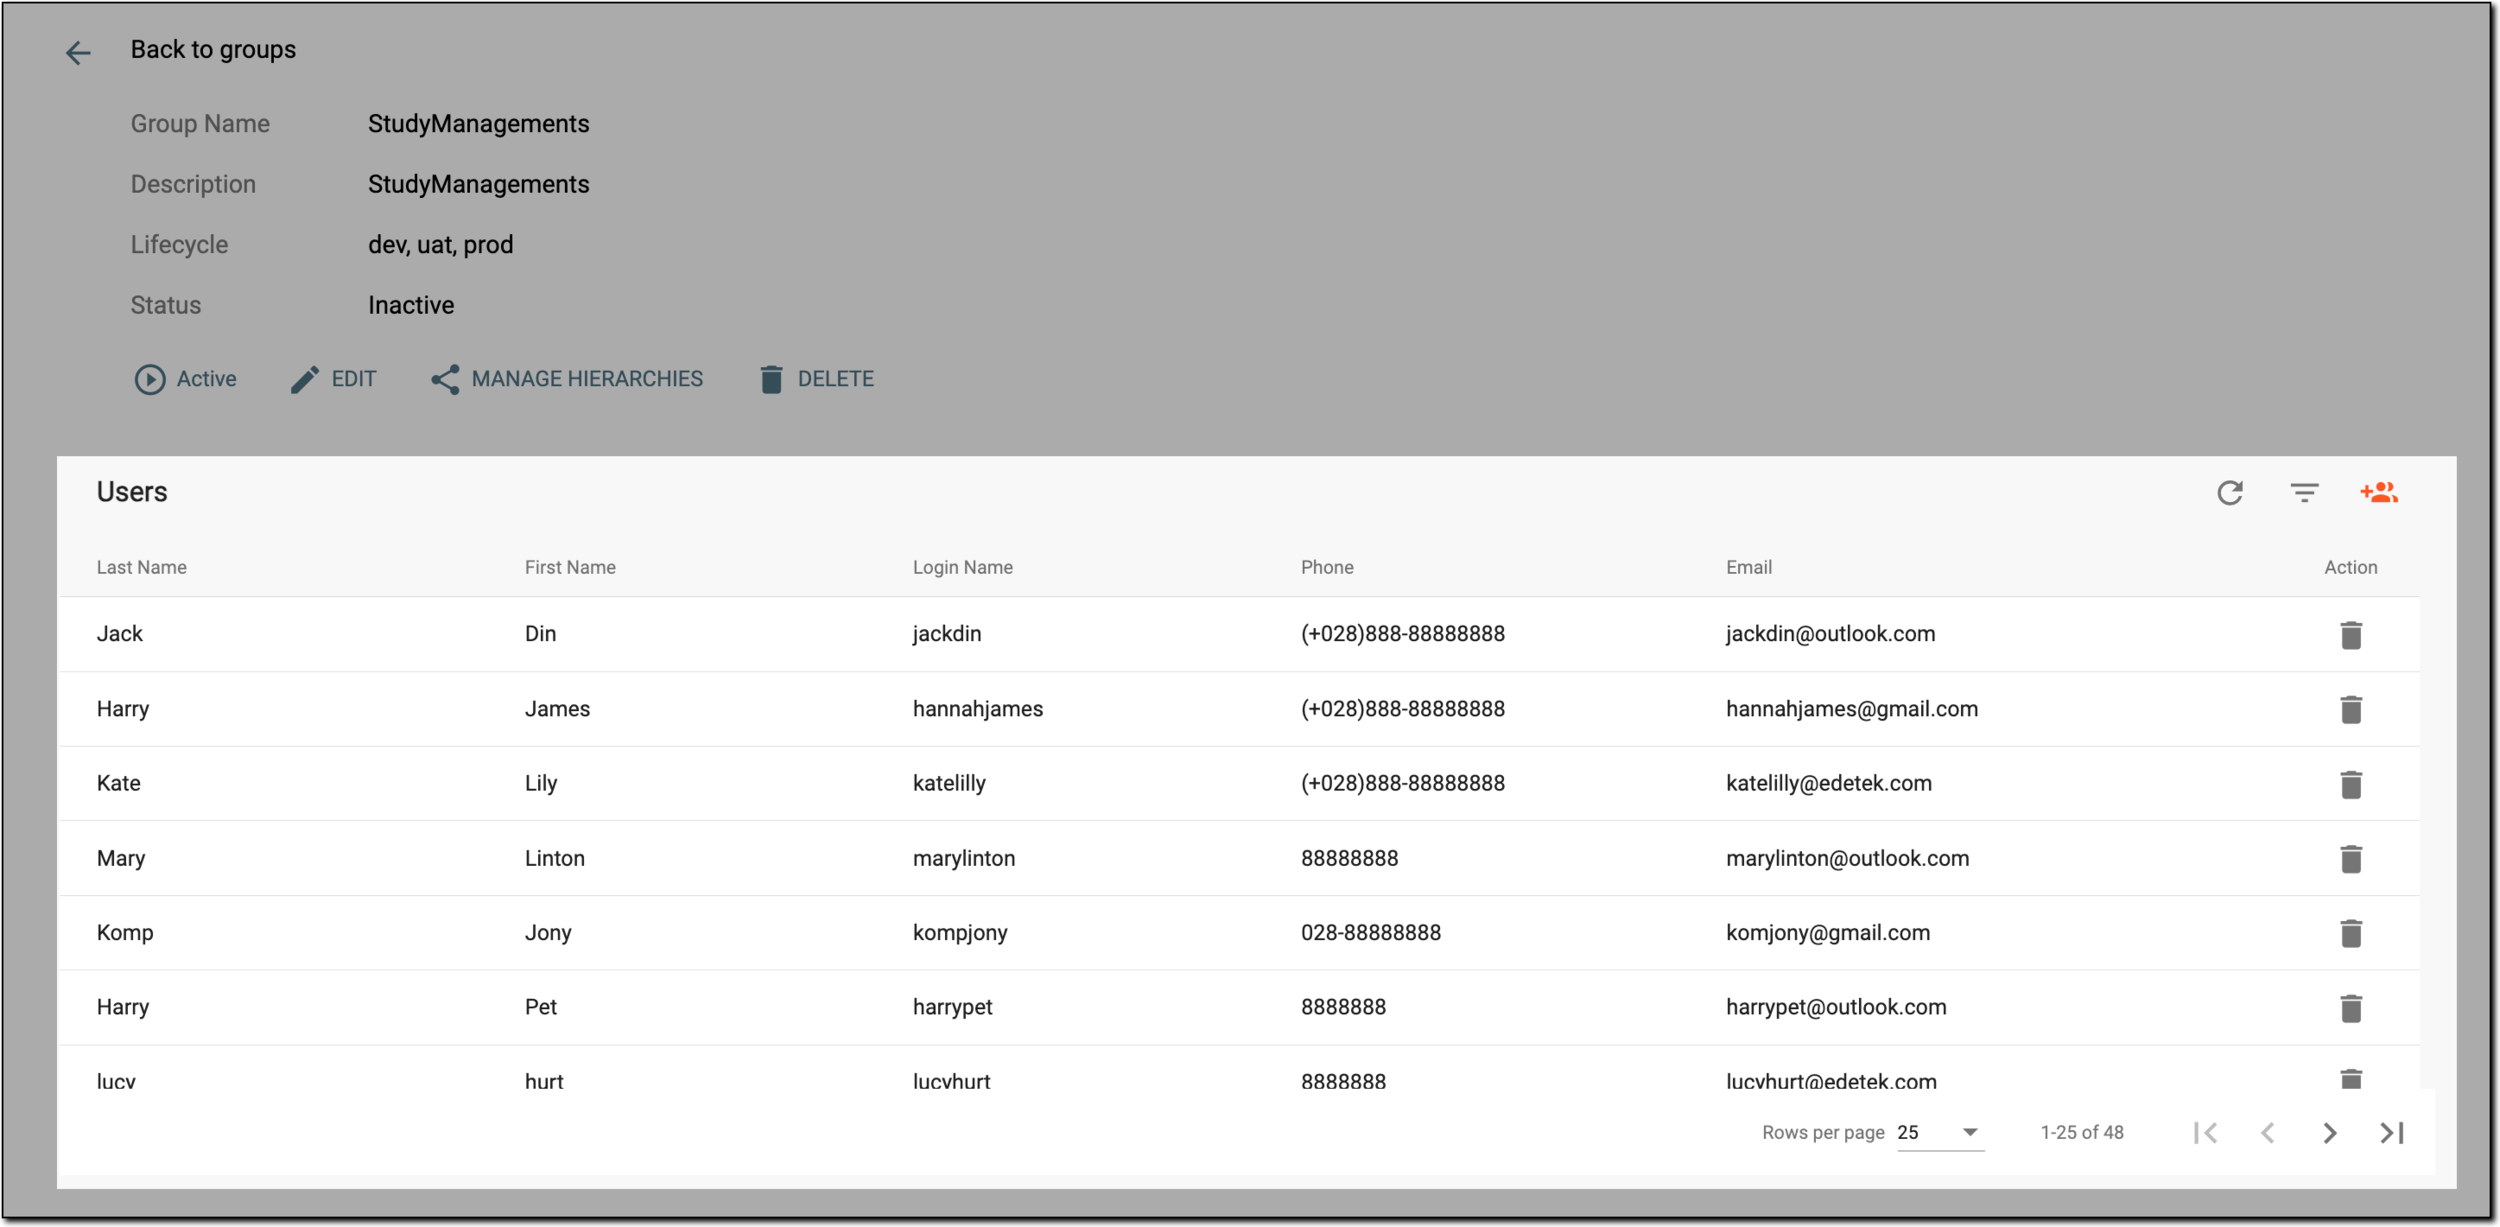
Task: Click the Phone column header
Action: tap(1327, 568)
